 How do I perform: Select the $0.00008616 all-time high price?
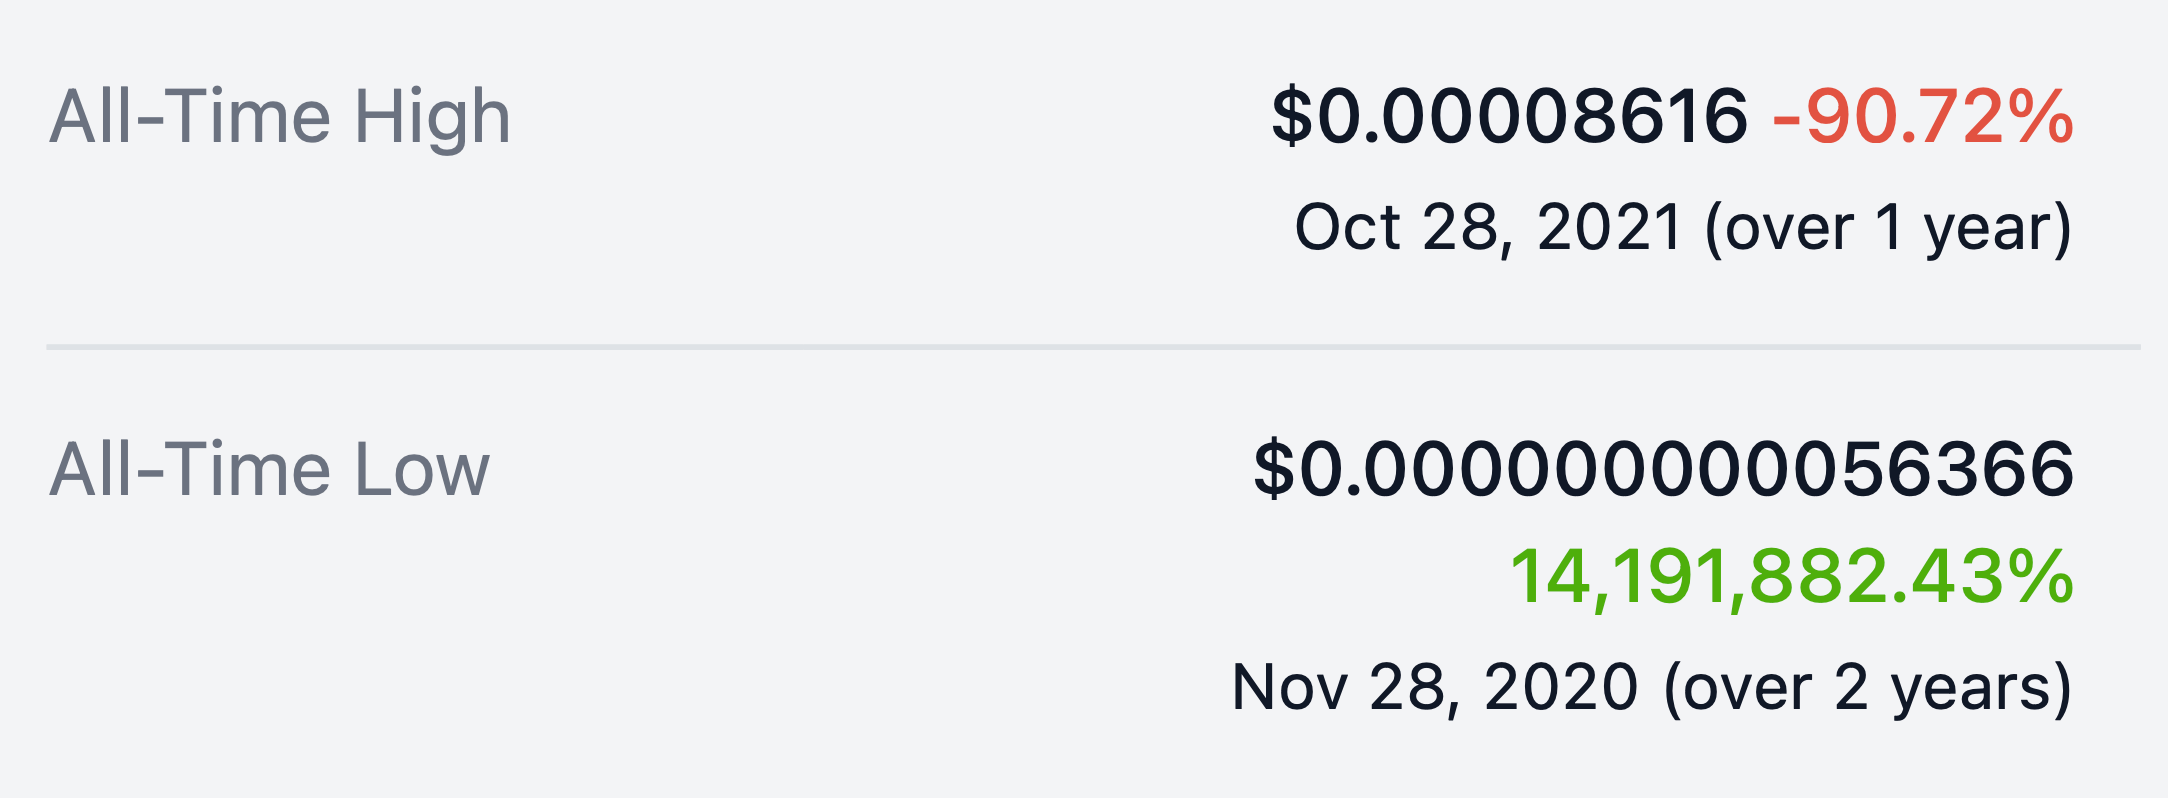click(1509, 117)
